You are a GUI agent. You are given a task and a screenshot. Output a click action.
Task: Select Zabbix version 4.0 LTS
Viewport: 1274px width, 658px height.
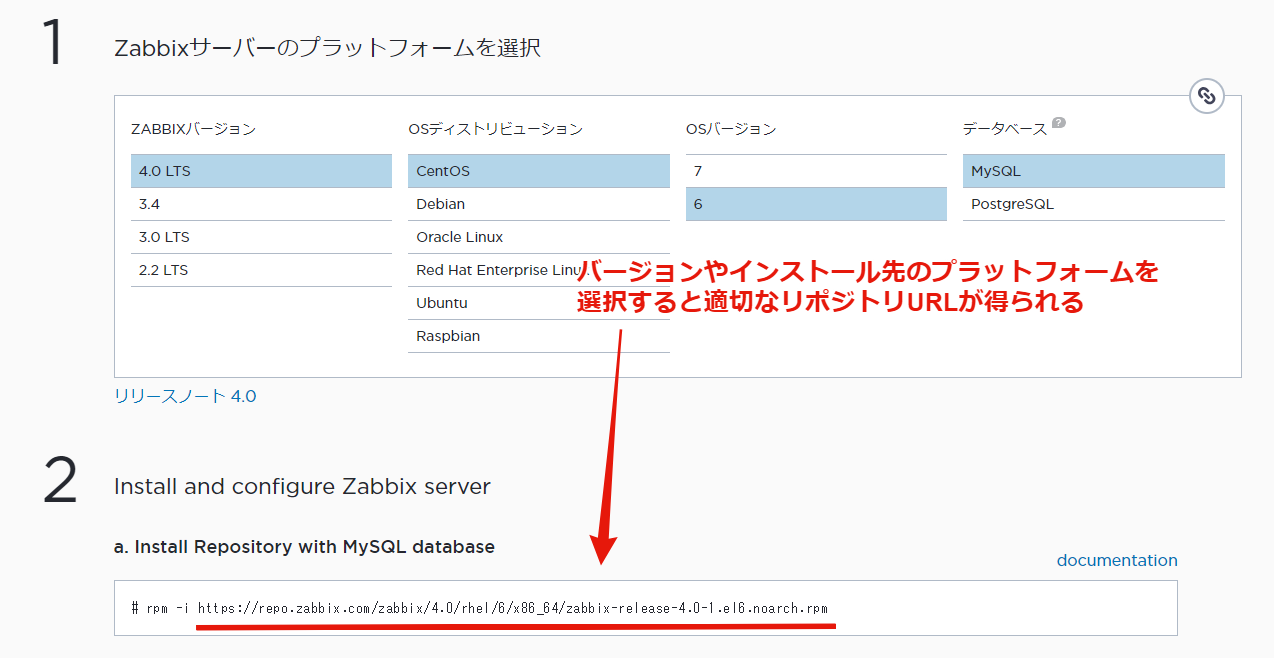[261, 171]
